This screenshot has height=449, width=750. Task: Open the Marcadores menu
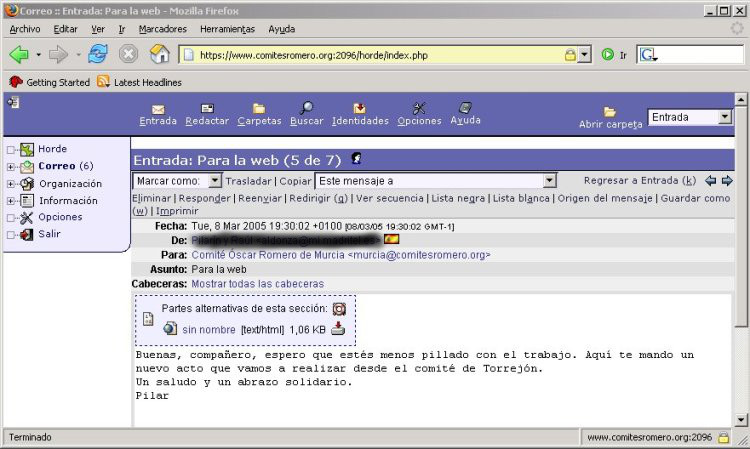click(x=162, y=29)
